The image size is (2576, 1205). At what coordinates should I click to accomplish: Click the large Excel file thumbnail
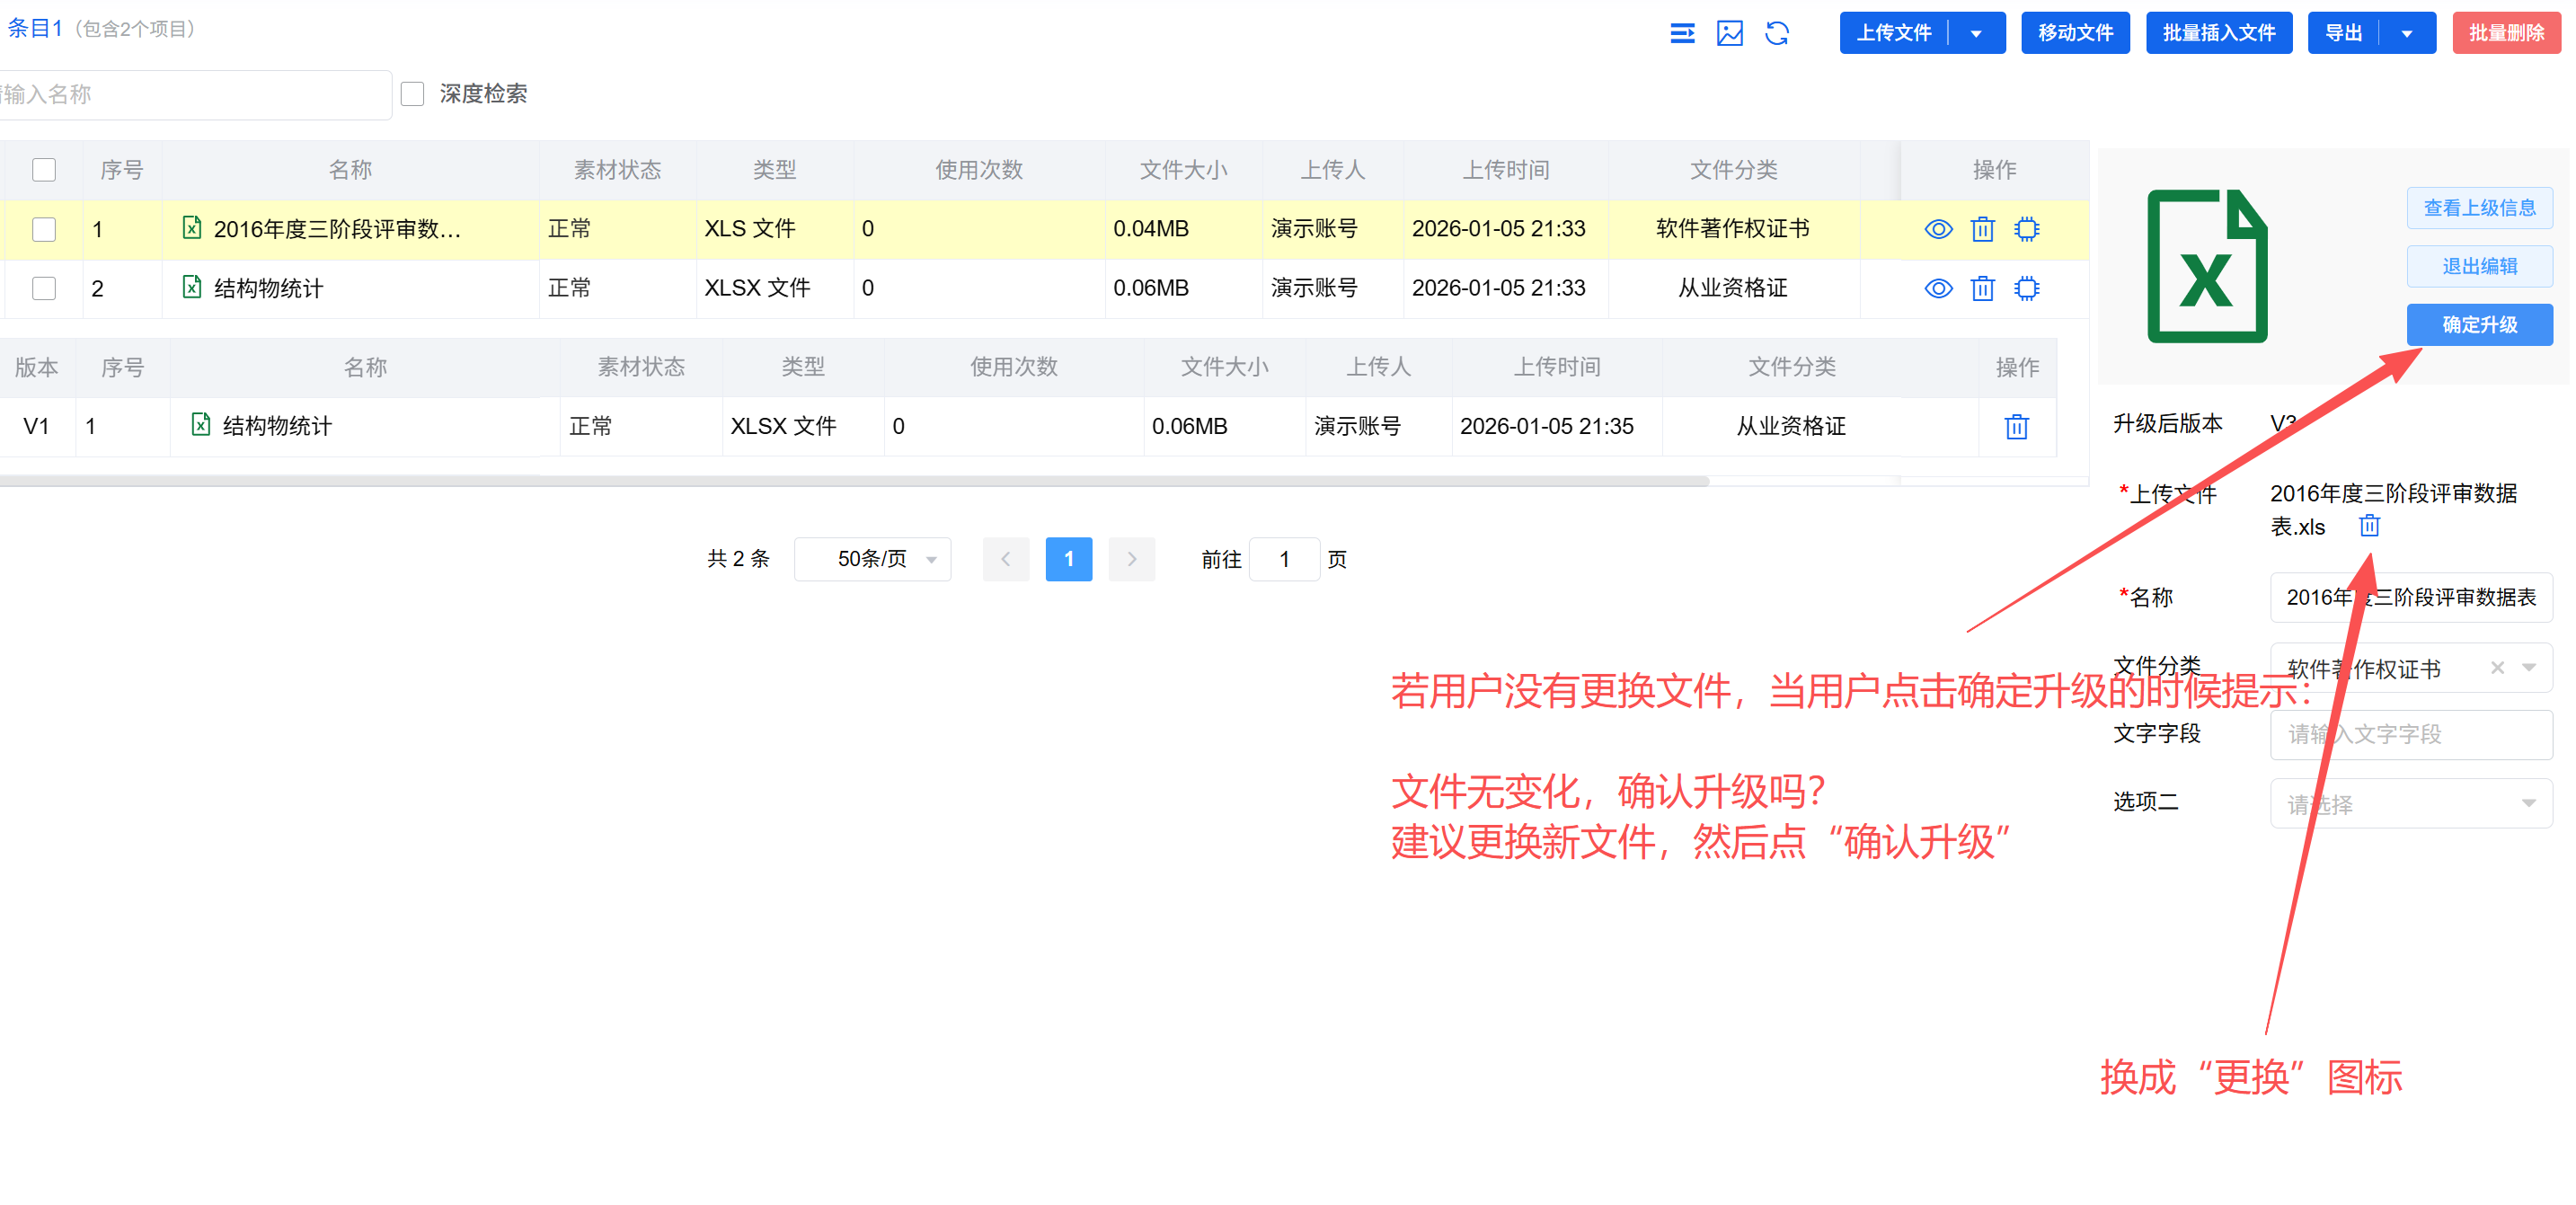[x=2207, y=266]
